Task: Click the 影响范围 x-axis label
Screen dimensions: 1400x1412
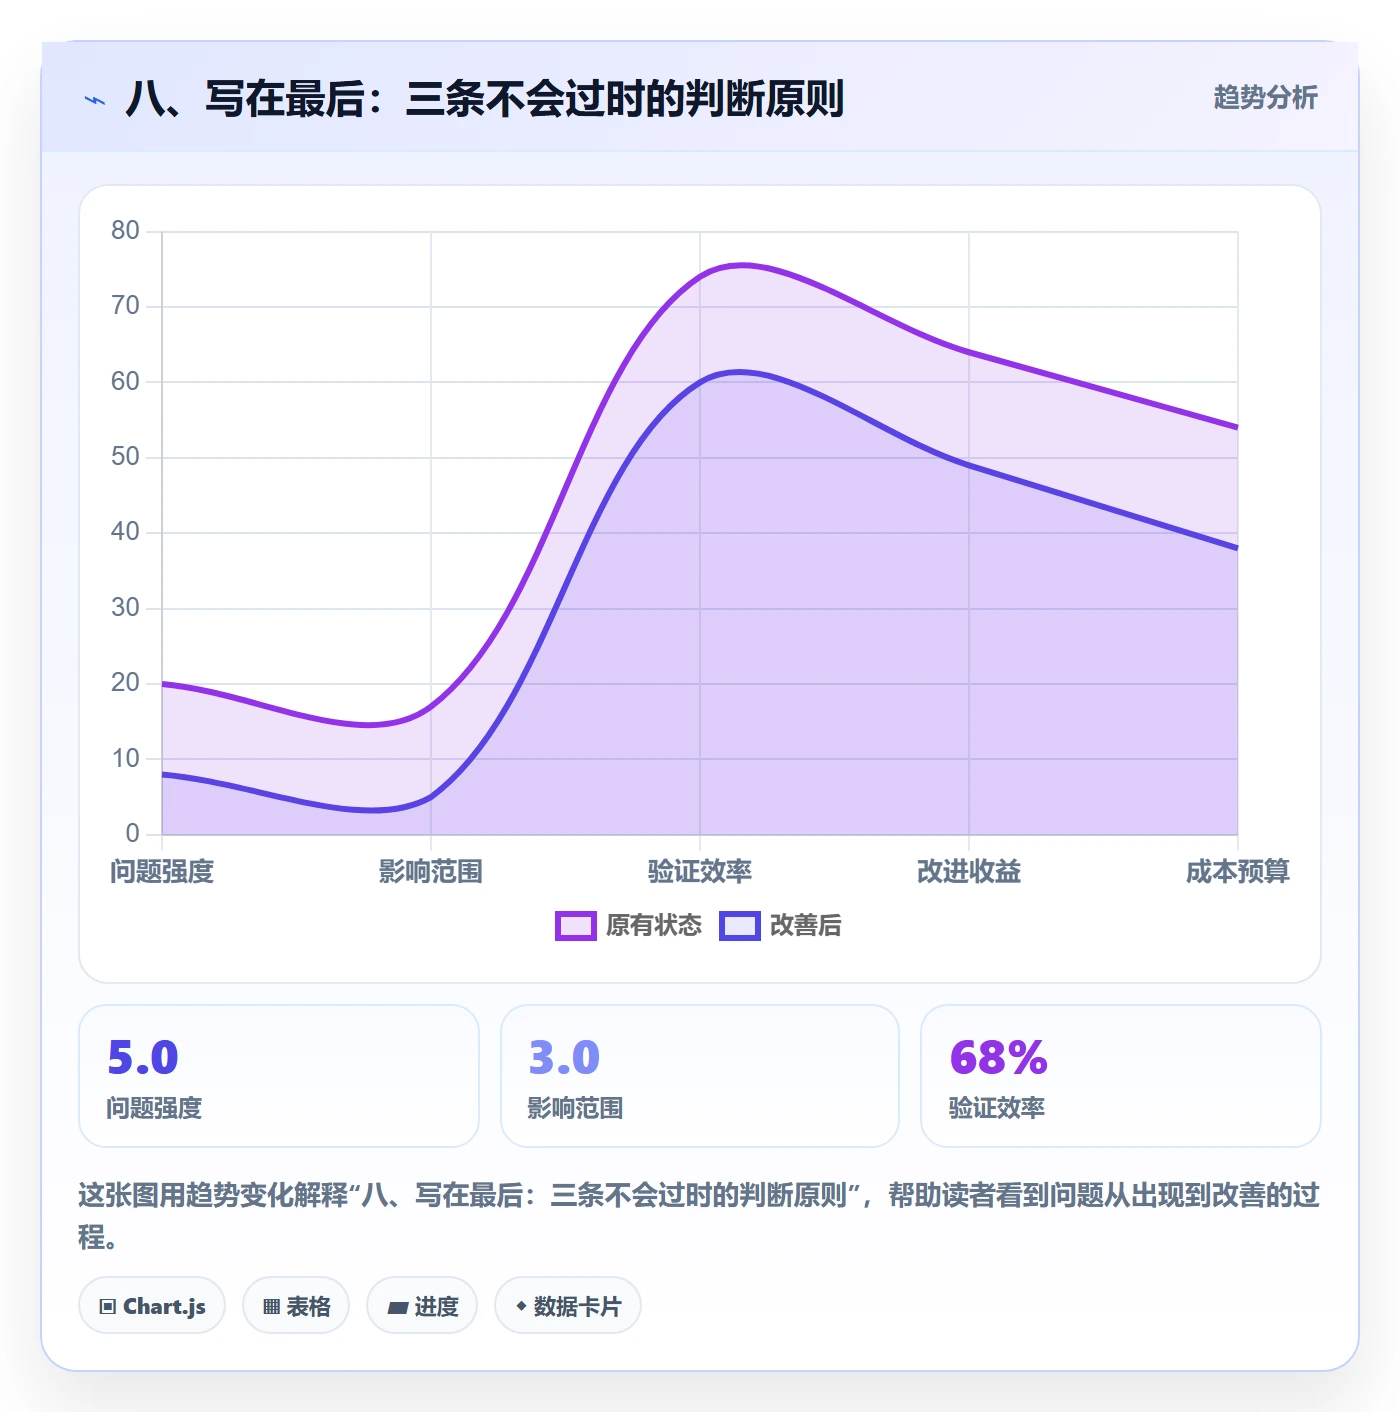Action: tap(431, 871)
